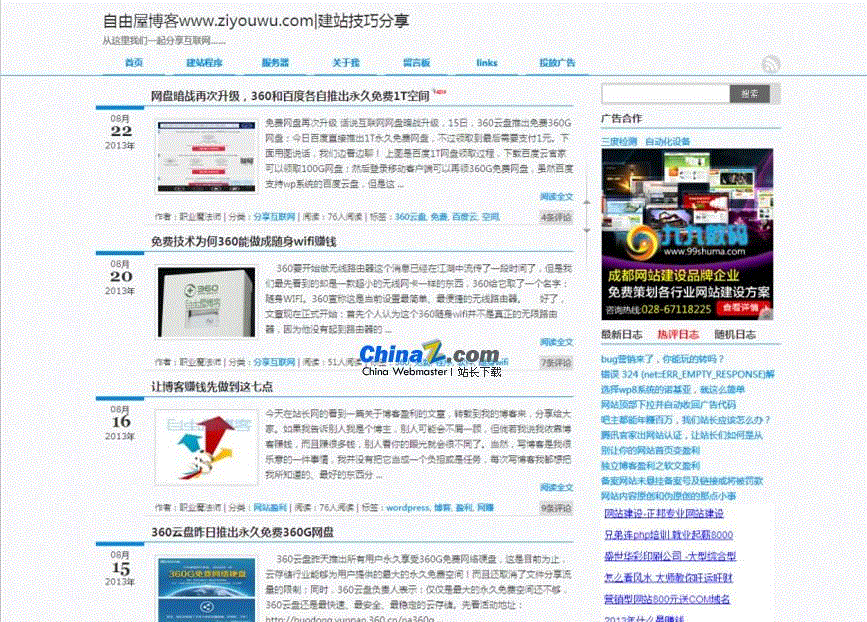Open thumbnail of the 360G netdisk post
Screen dimensions: 867x622
(x=192, y=588)
